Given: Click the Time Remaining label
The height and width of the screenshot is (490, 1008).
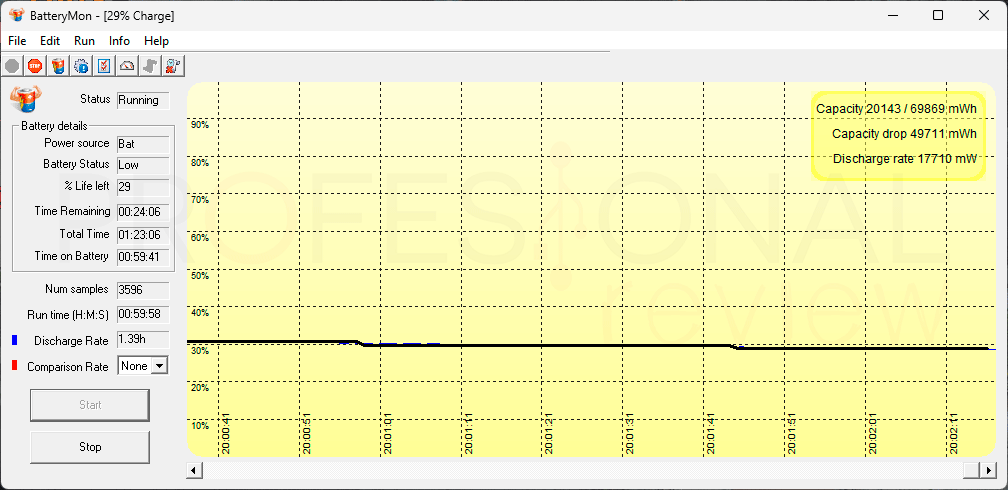Looking at the screenshot, I should pos(72,211).
